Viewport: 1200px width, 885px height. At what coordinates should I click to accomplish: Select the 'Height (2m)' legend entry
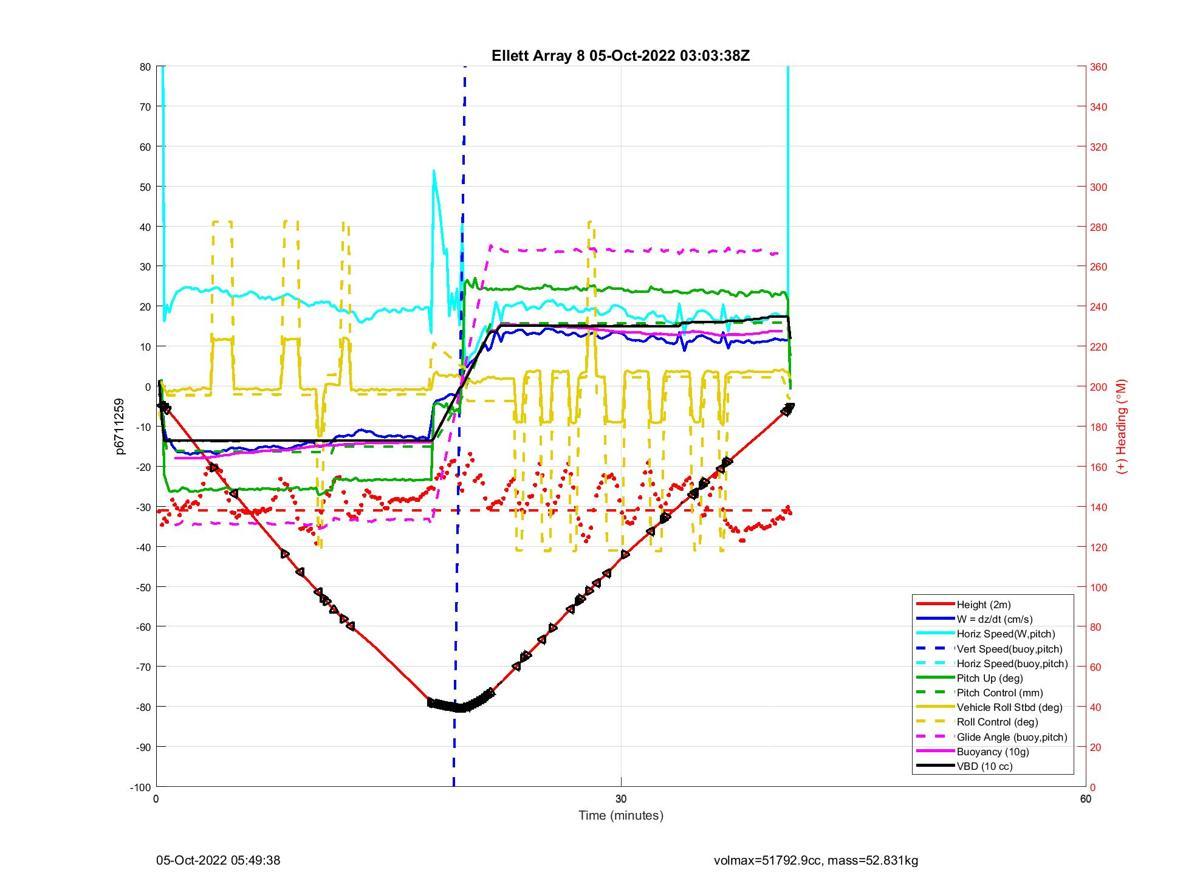pos(983,604)
